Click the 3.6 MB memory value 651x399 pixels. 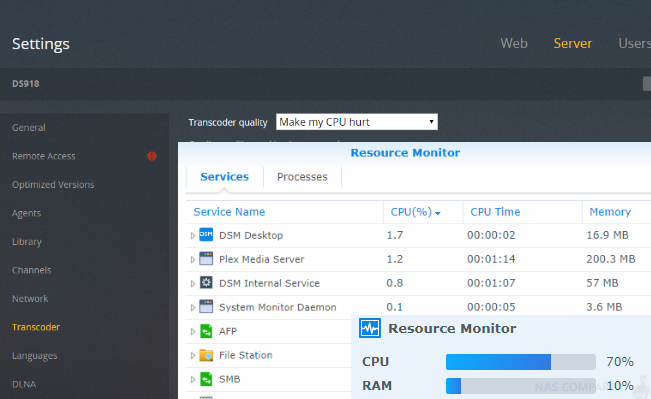[604, 307]
